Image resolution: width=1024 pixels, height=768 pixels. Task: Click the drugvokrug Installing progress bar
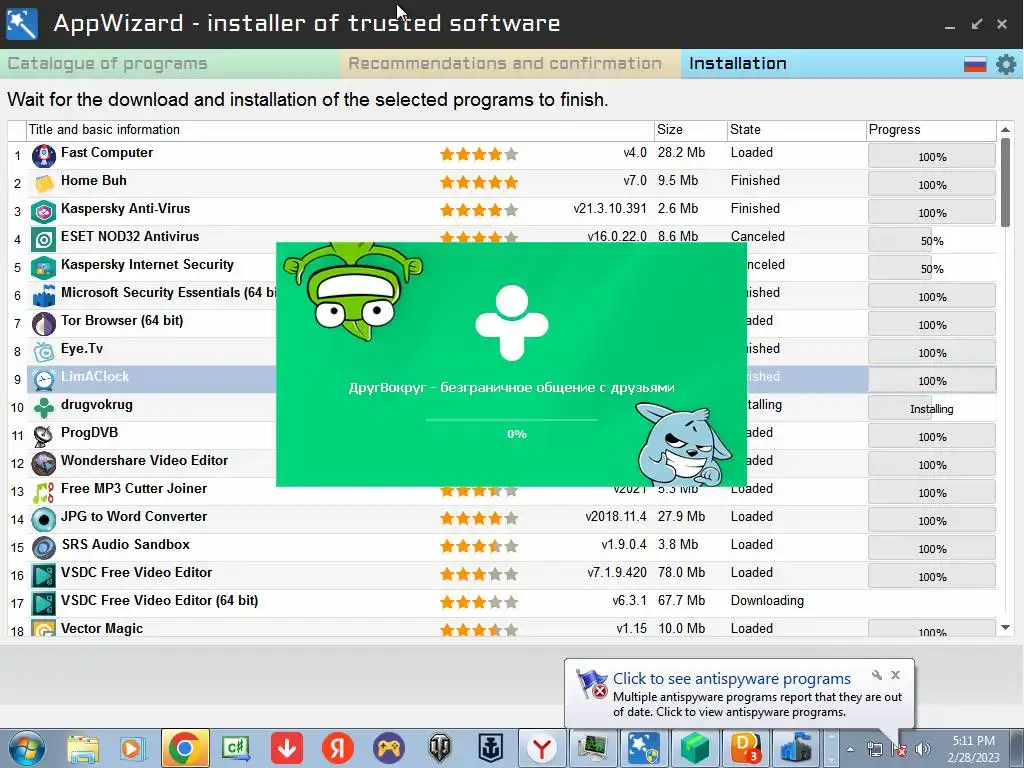932,409
